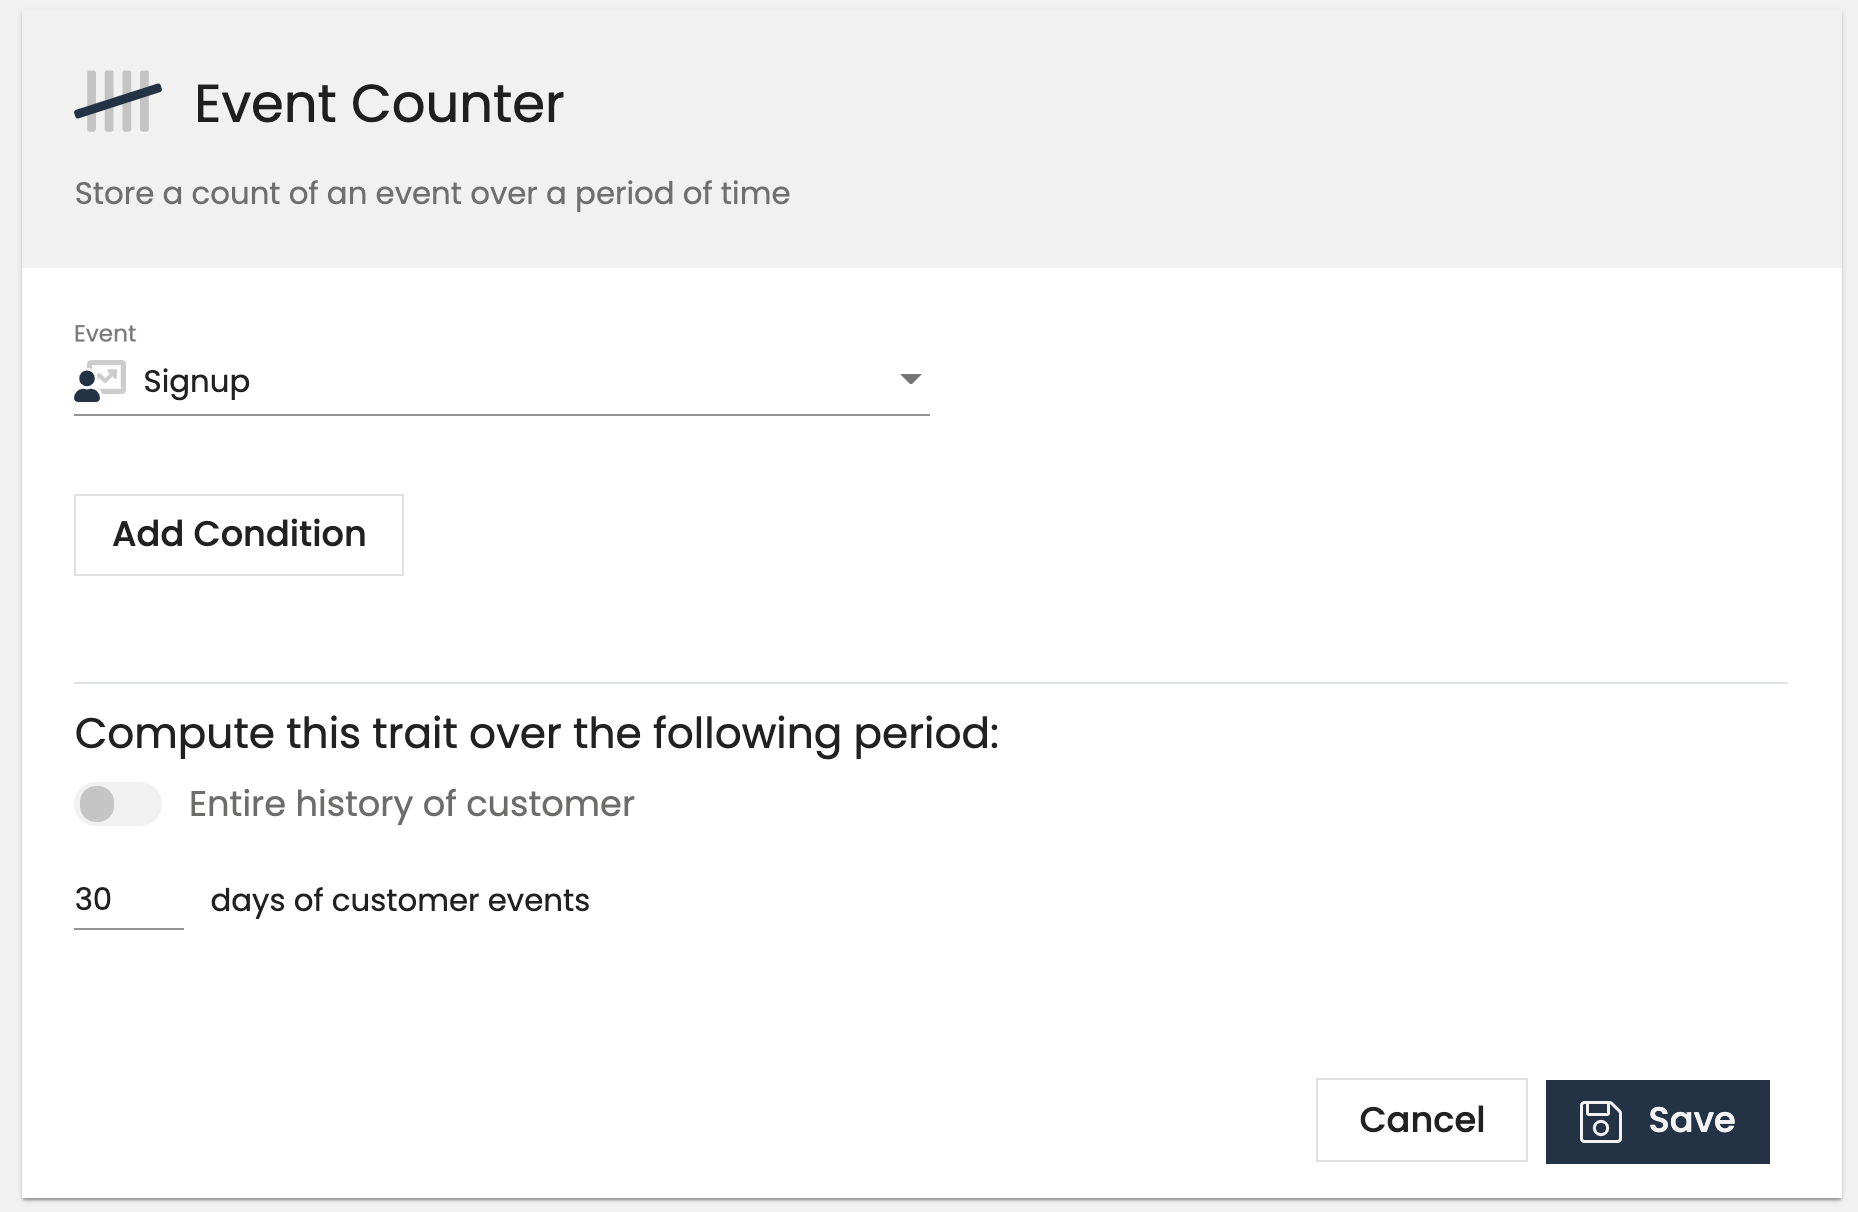1858x1212 pixels.
Task: Click the 30 days input field
Action: click(x=128, y=899)
